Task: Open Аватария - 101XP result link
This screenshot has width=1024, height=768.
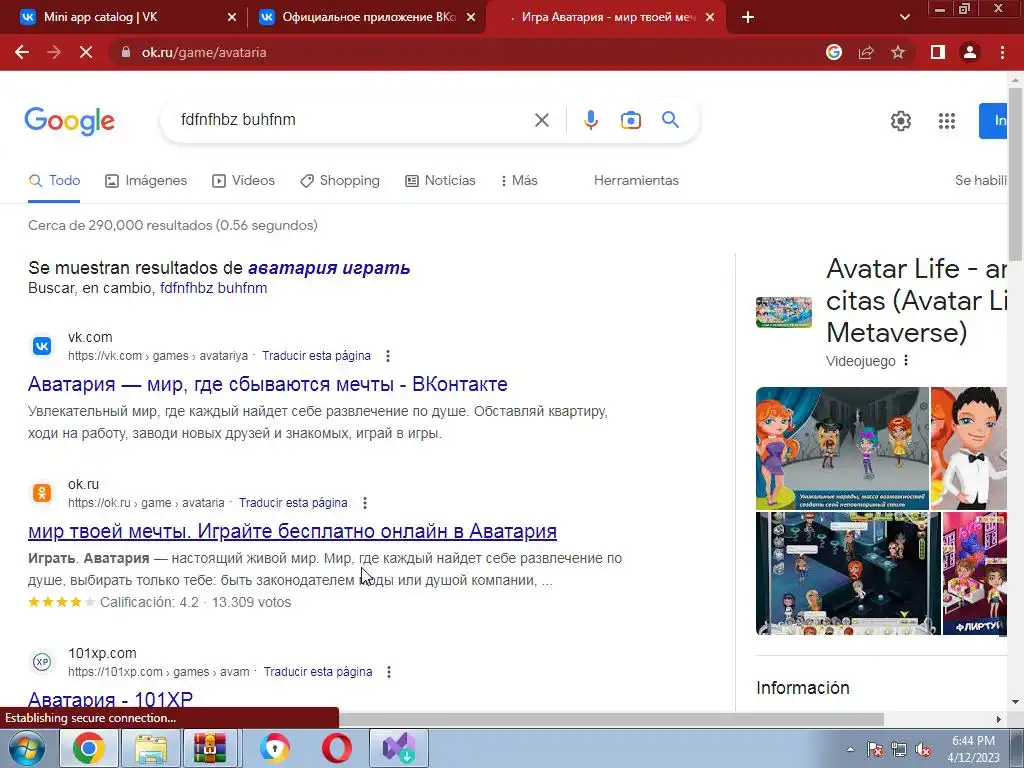Action: point(110,699)
